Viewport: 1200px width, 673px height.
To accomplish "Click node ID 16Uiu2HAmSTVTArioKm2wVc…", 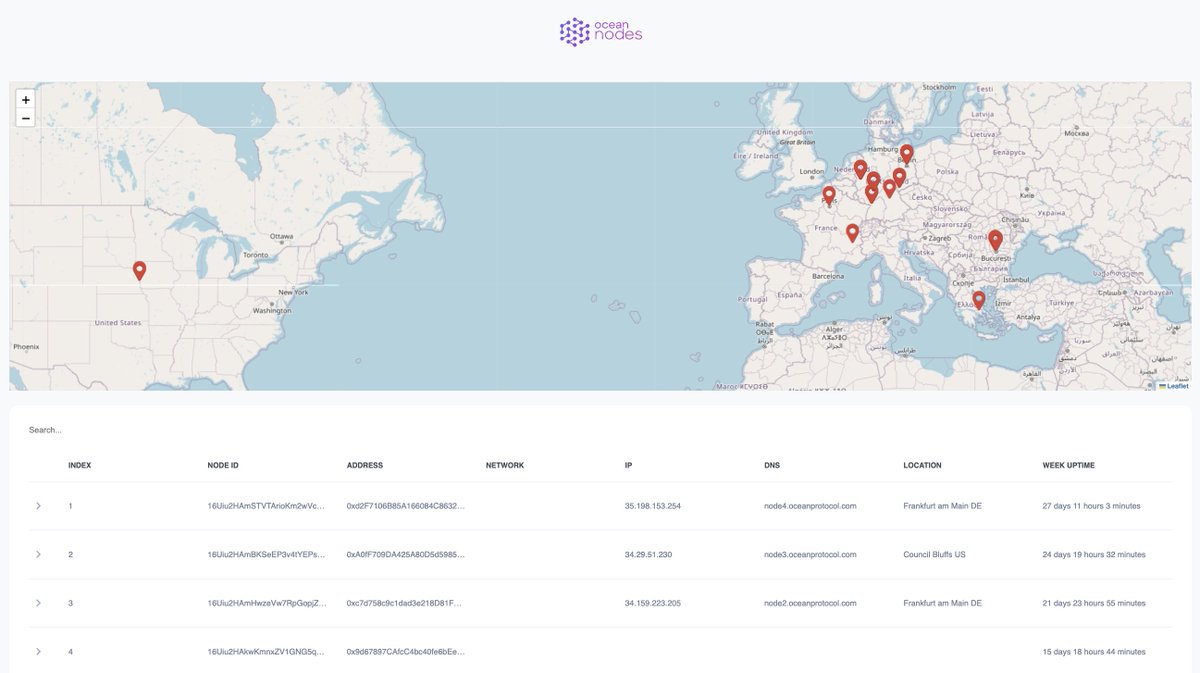I will pyautogui.click(x=266, y=506).
